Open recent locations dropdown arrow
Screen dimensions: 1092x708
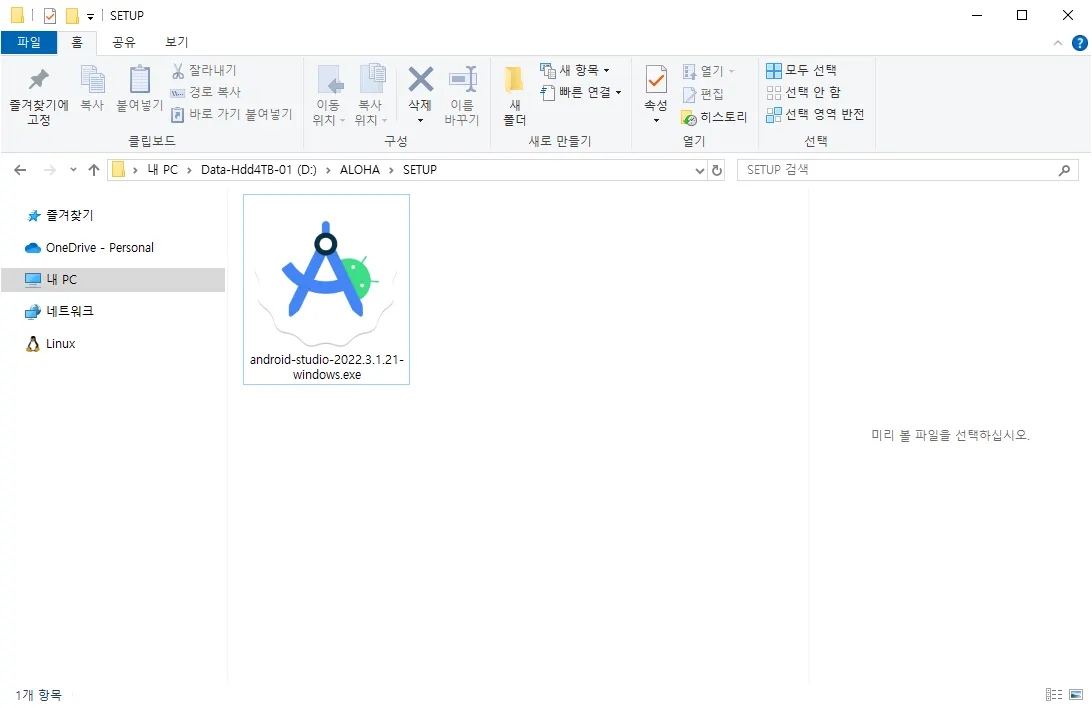(73, 170)
